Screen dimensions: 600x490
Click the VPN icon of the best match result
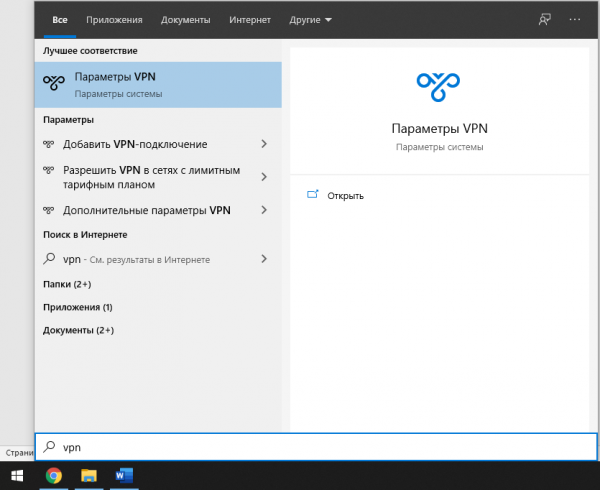[54, 85]
